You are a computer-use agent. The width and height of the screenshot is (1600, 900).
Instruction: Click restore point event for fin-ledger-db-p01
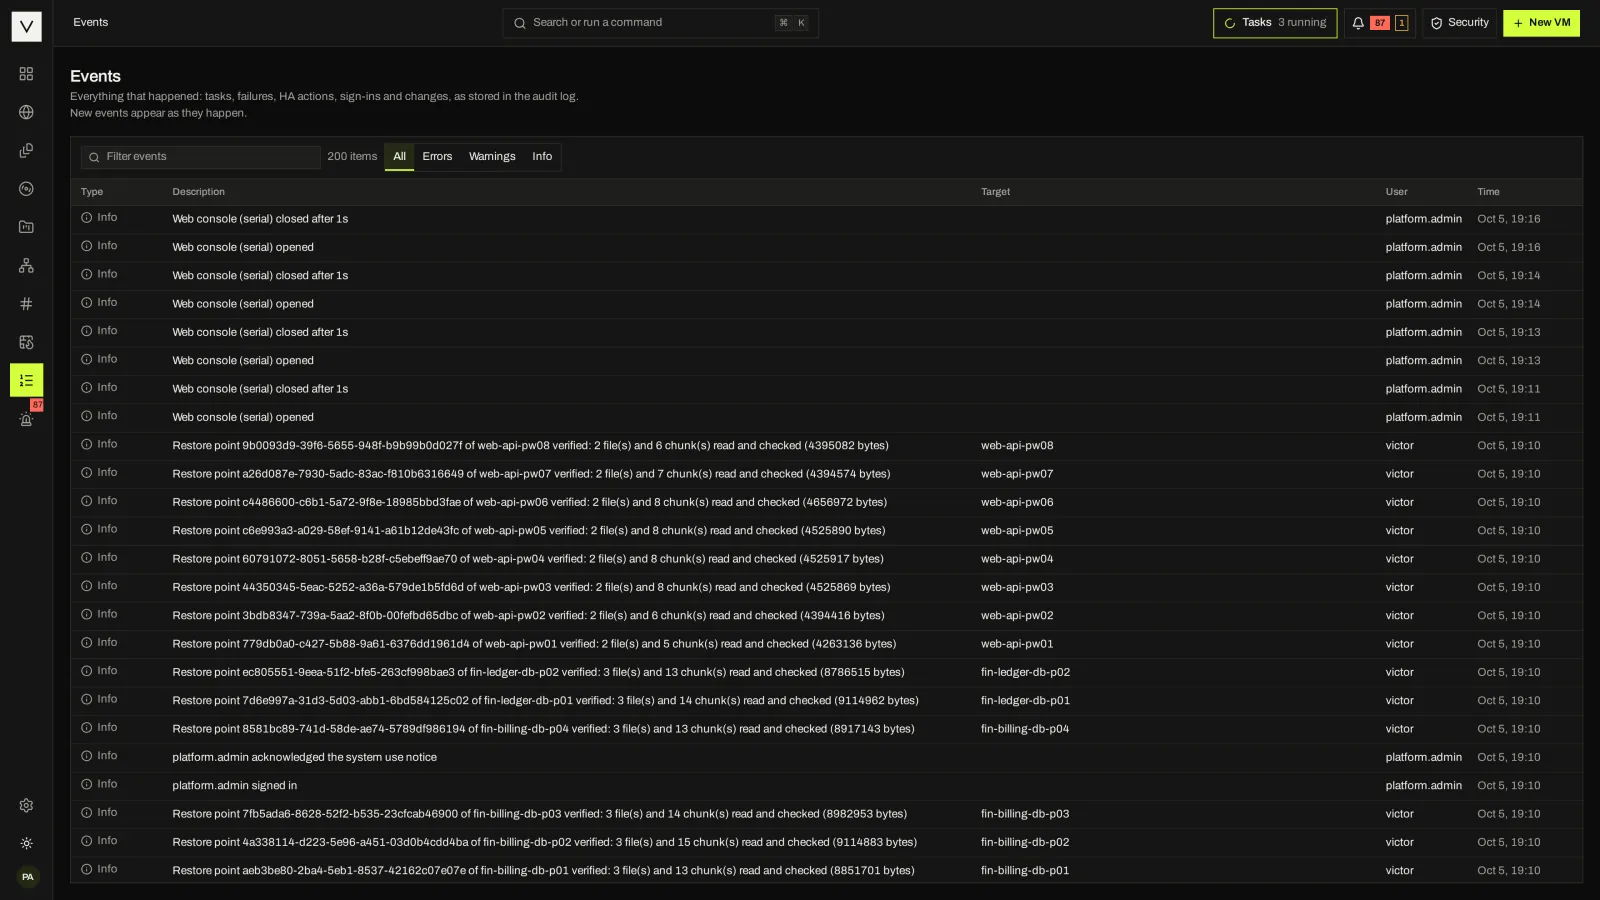pyautogui.click(x=545, y=701)
